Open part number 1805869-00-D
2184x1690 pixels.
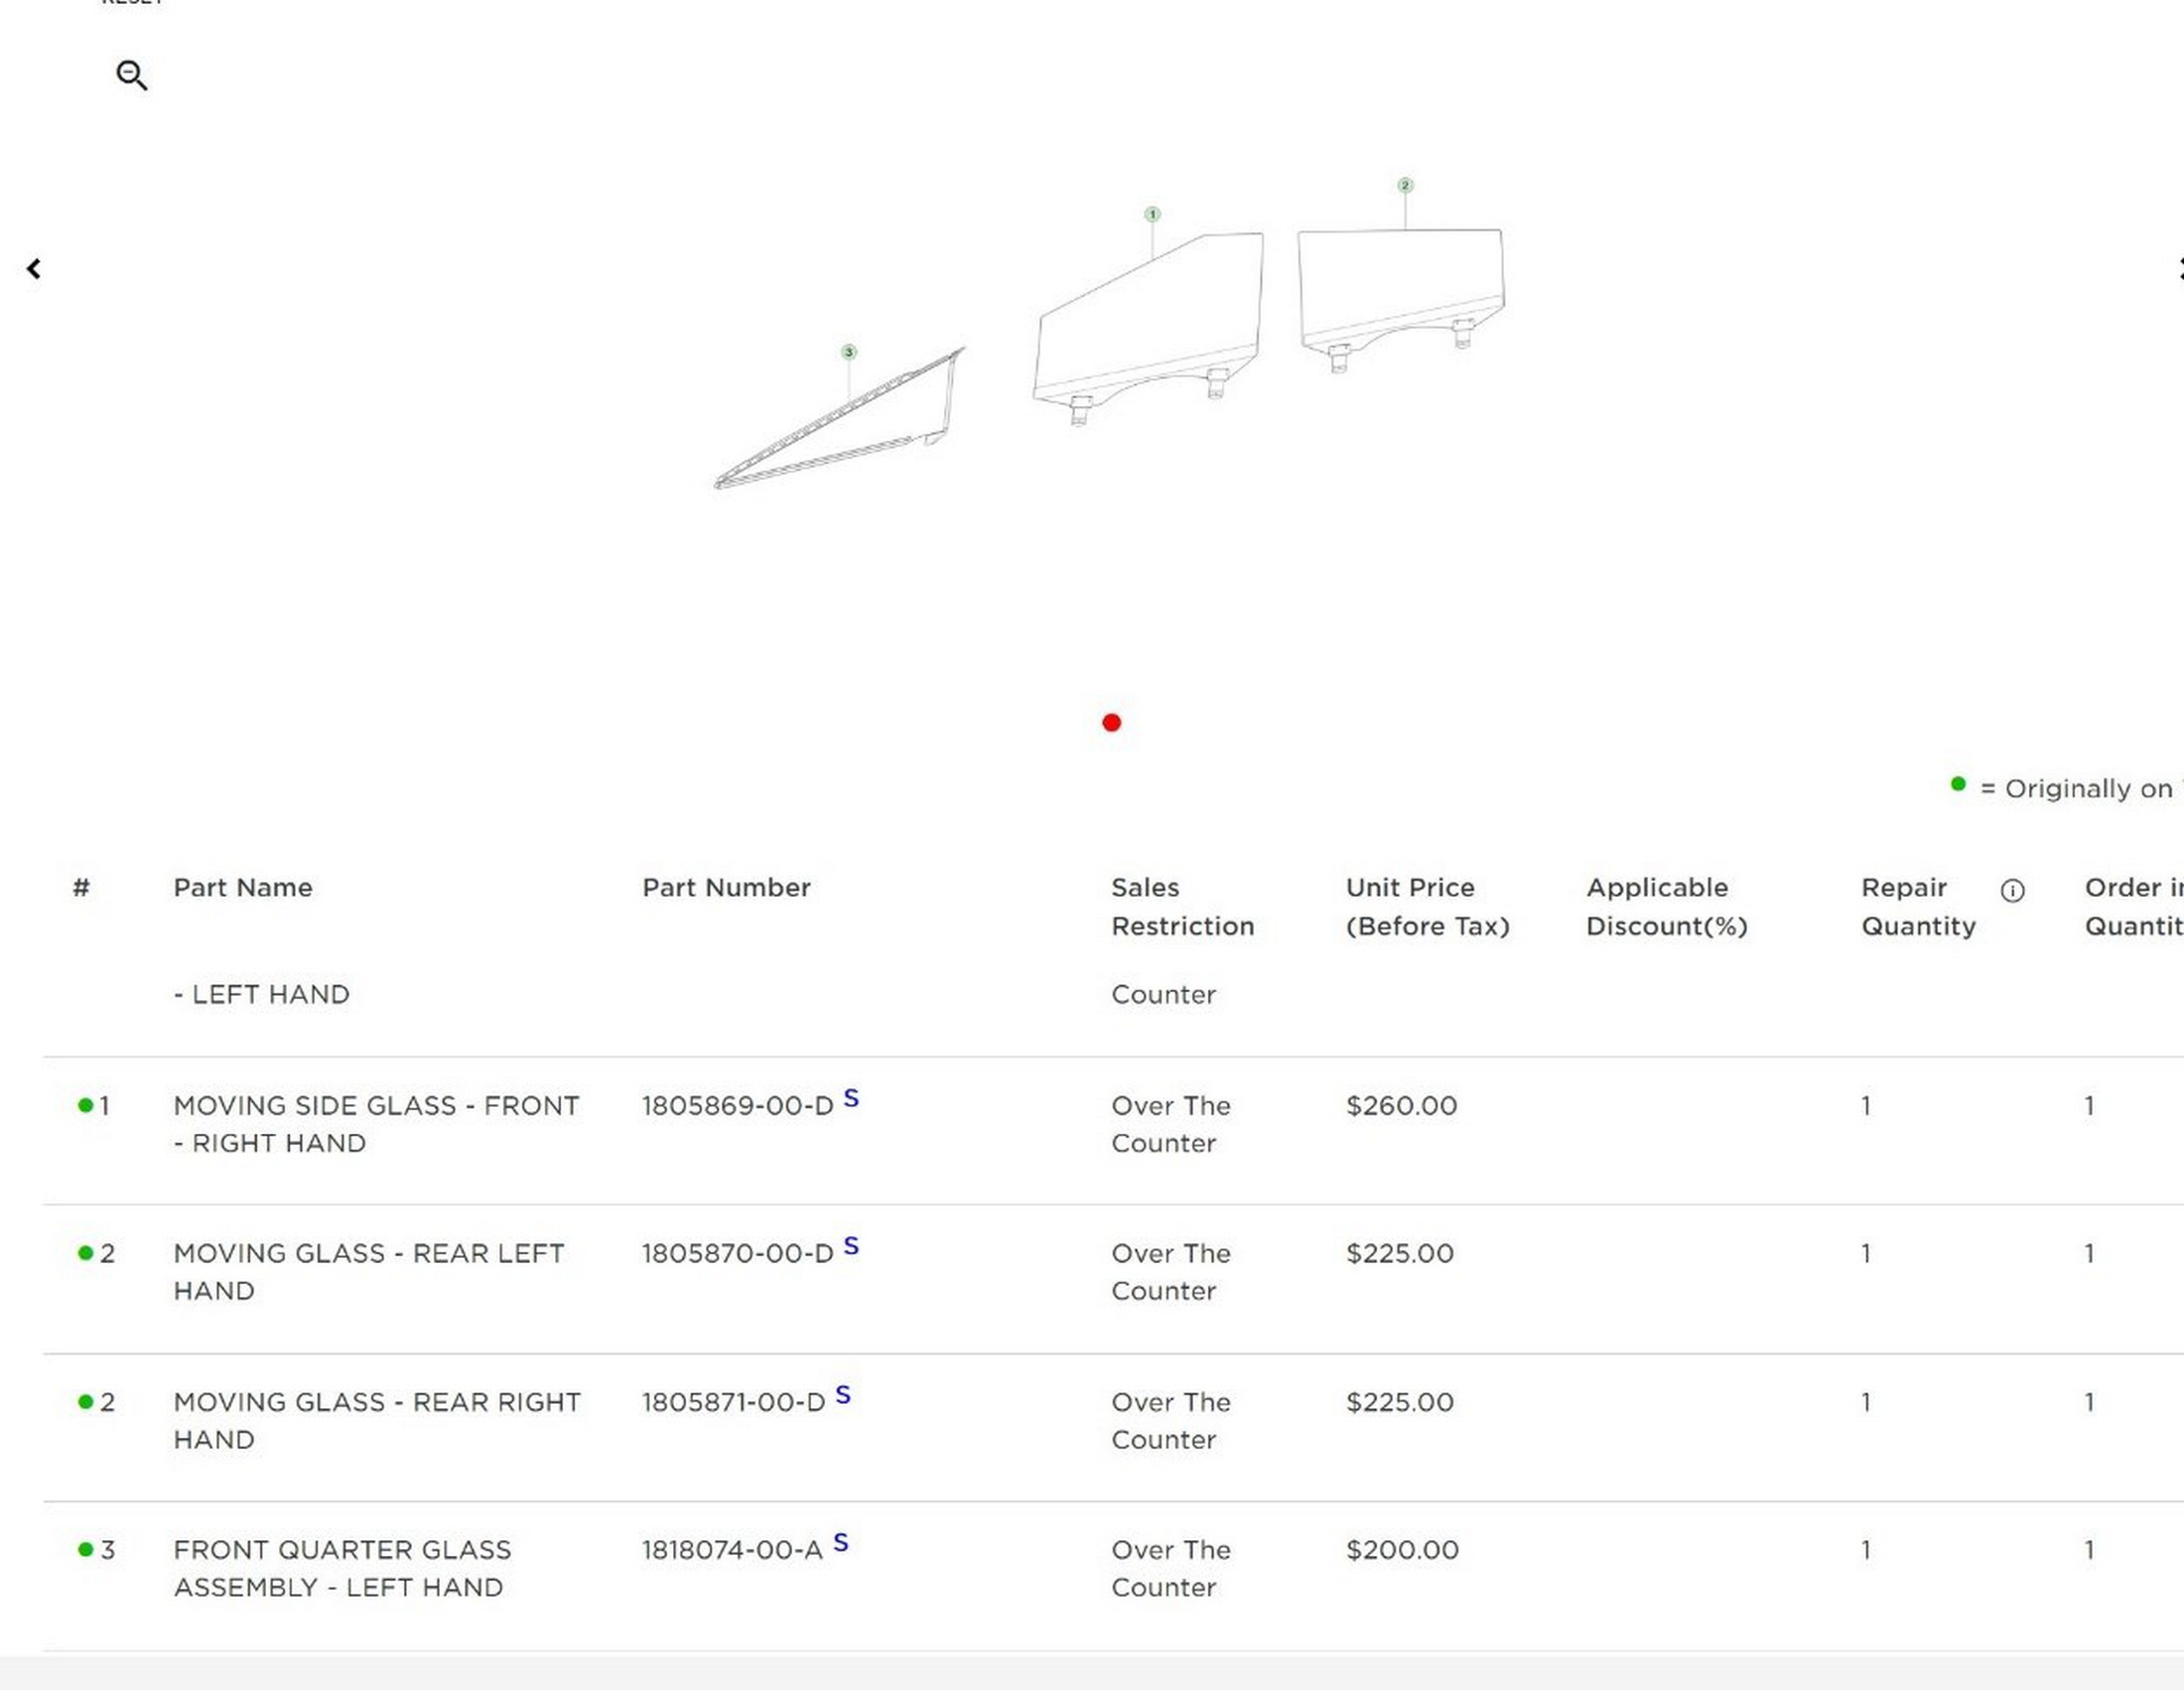[737, 1106]
